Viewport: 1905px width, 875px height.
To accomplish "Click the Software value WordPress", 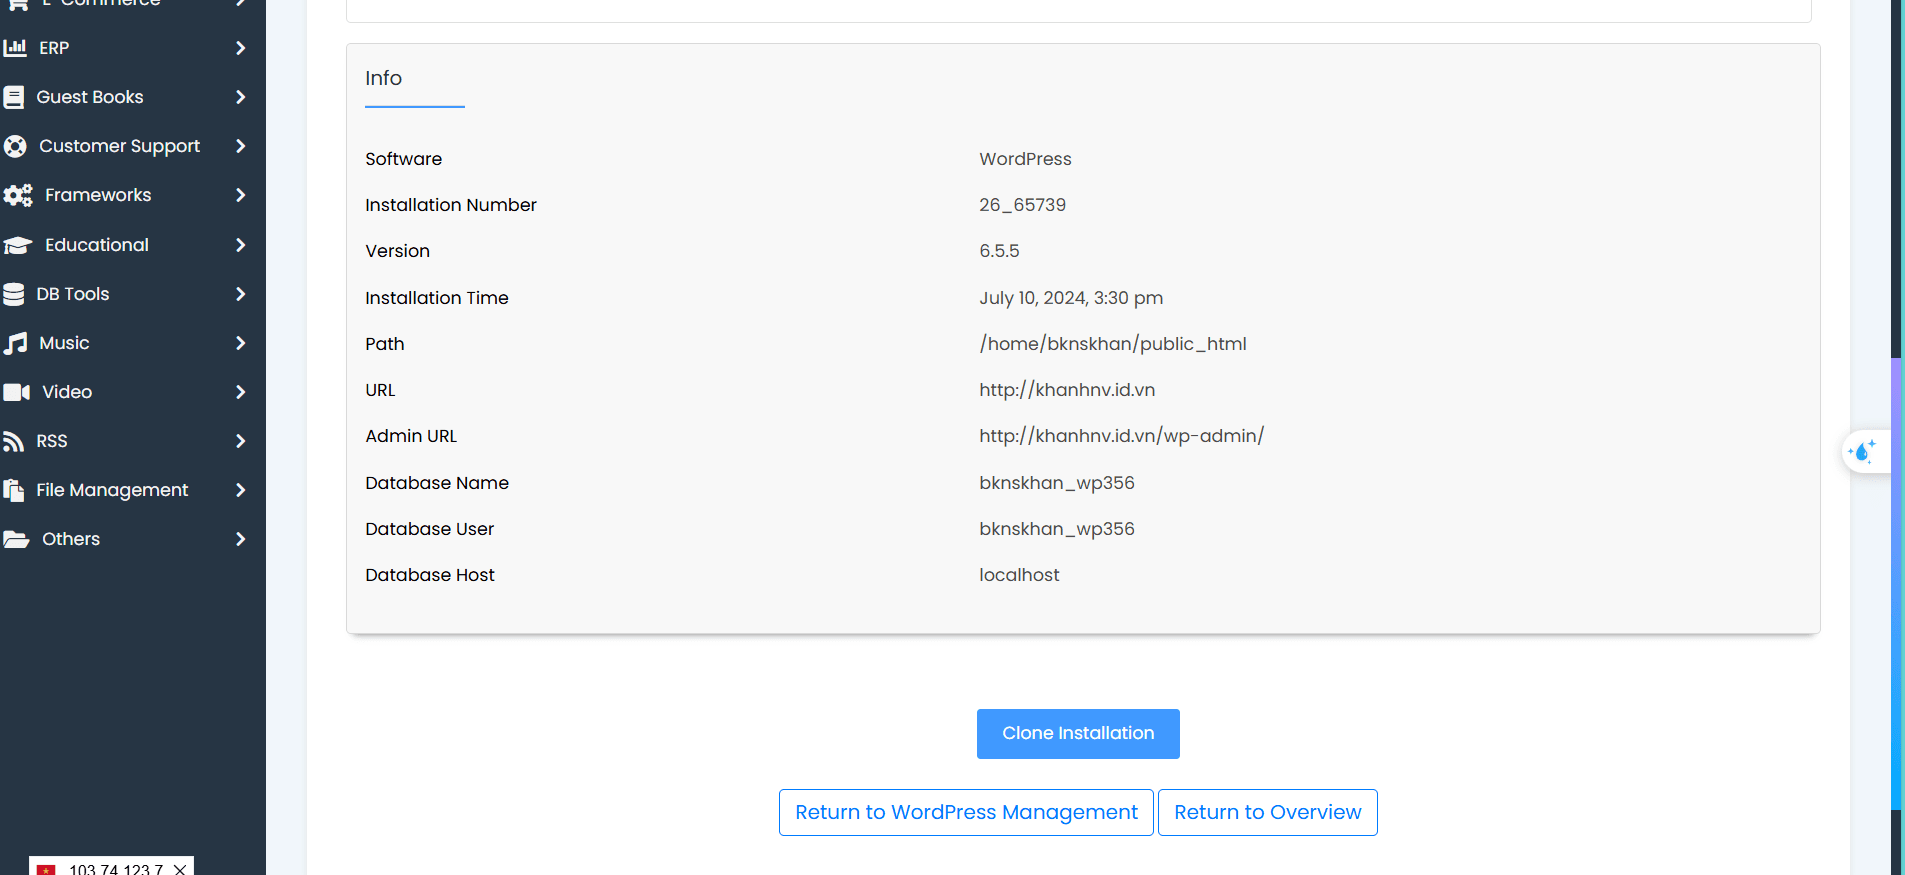I will 1025,159.
